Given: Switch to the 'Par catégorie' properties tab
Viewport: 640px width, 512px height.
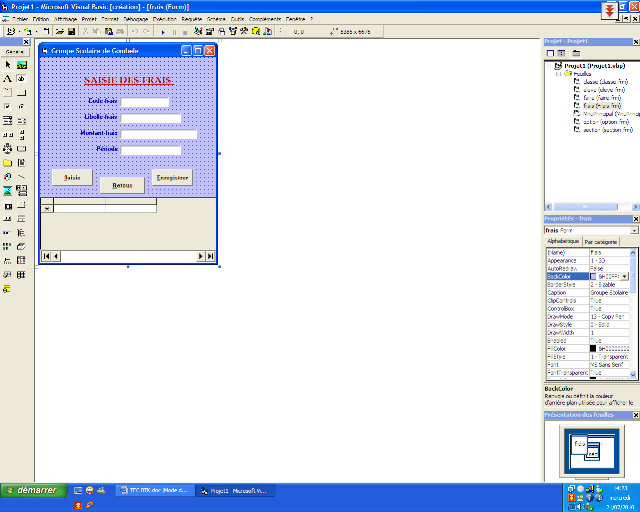Looking at the screenshot, I should pos(601,242).
